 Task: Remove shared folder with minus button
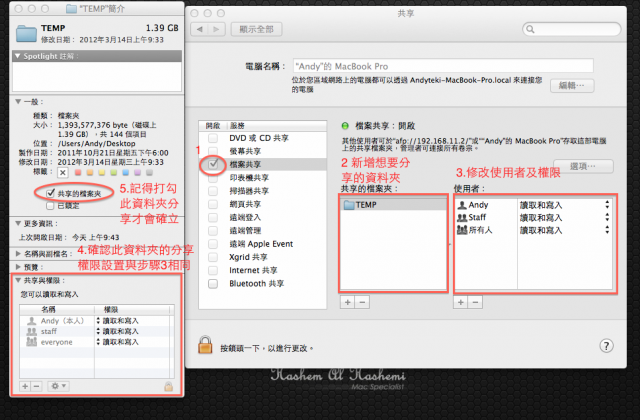tap(362, 302)
